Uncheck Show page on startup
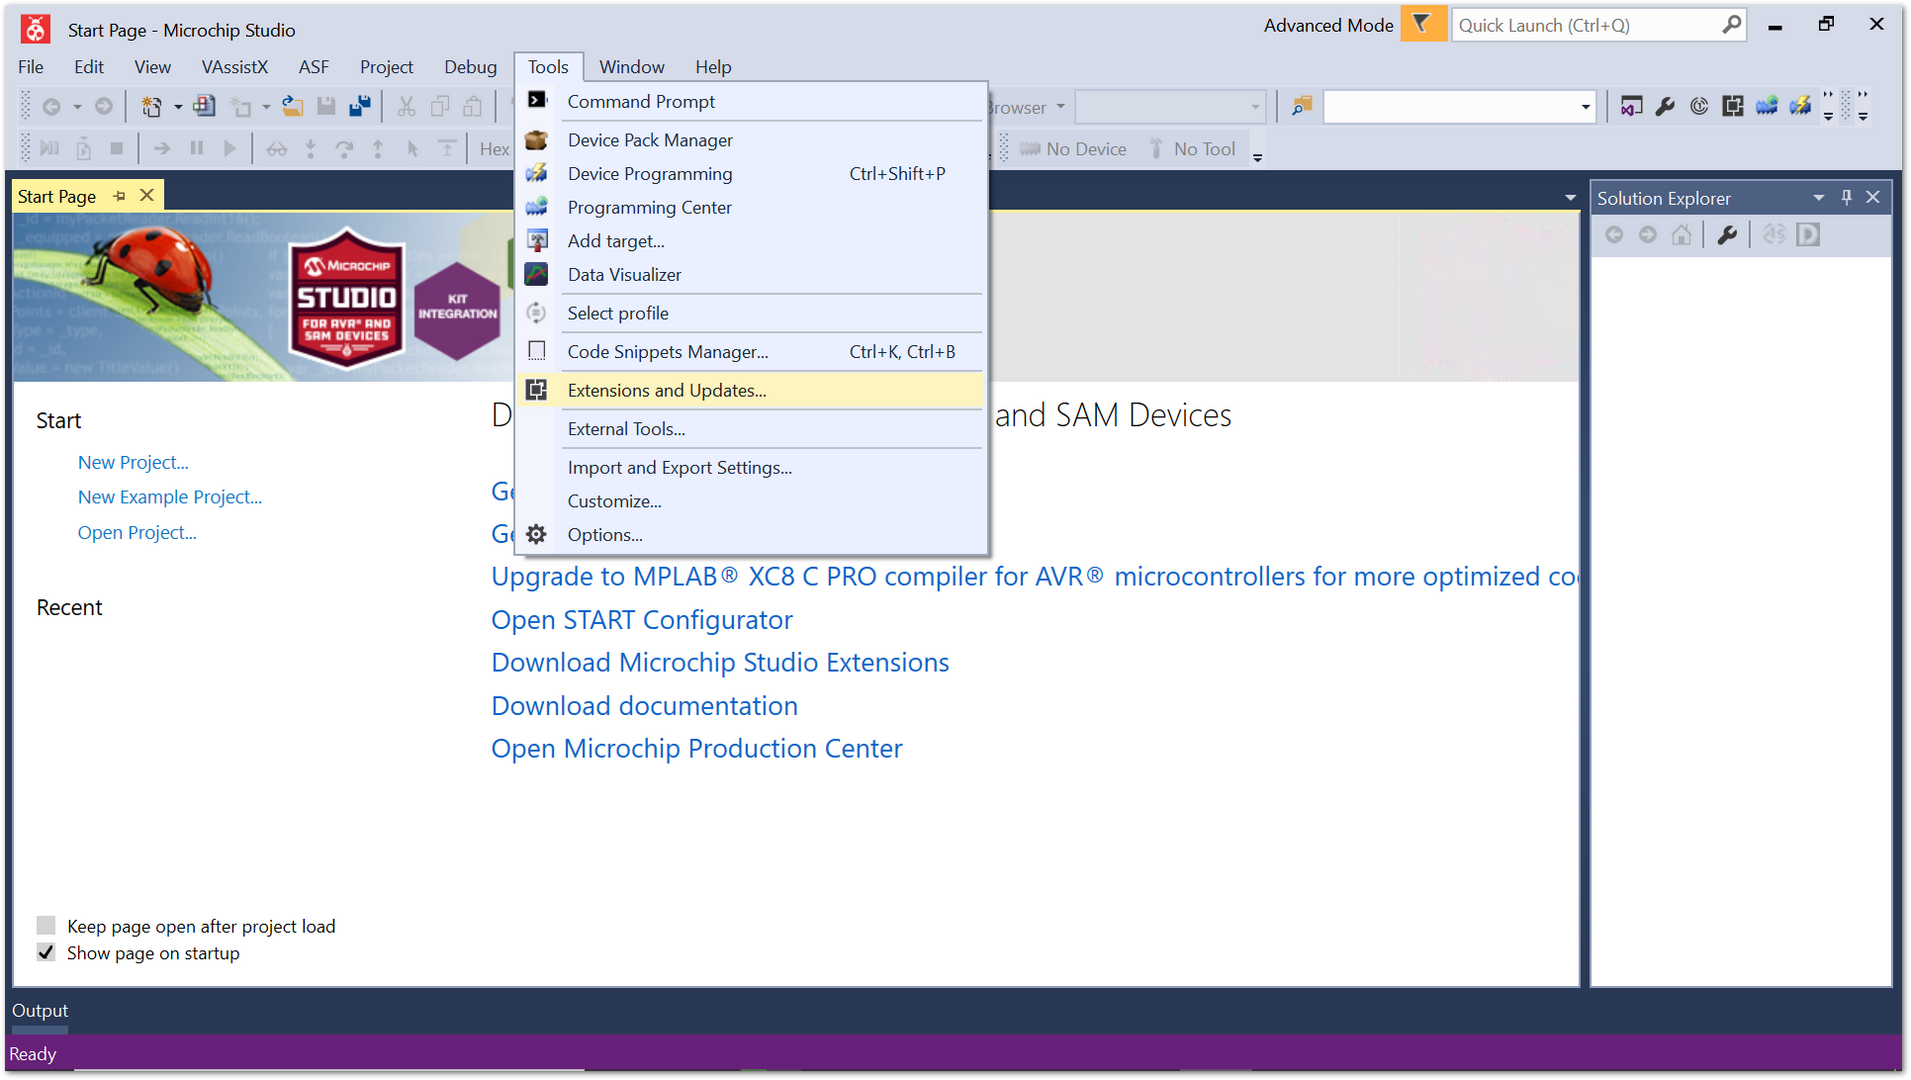Image resolution: width=1911 pixels, height=1080 pixels. coord(46,952)
